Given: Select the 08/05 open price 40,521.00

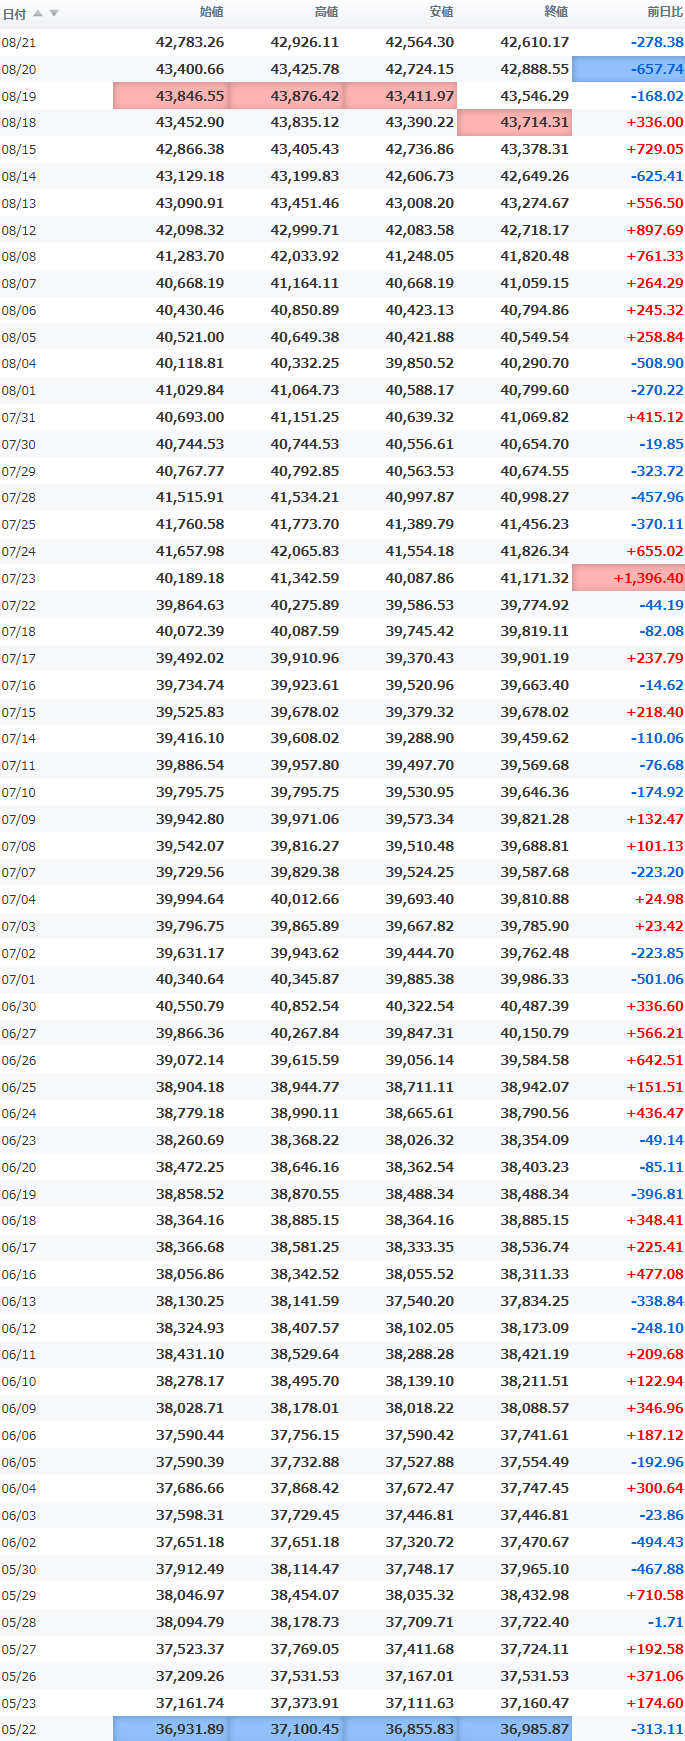Looking at the screenshot, I should pyautogui.click(x=190, y=337).
